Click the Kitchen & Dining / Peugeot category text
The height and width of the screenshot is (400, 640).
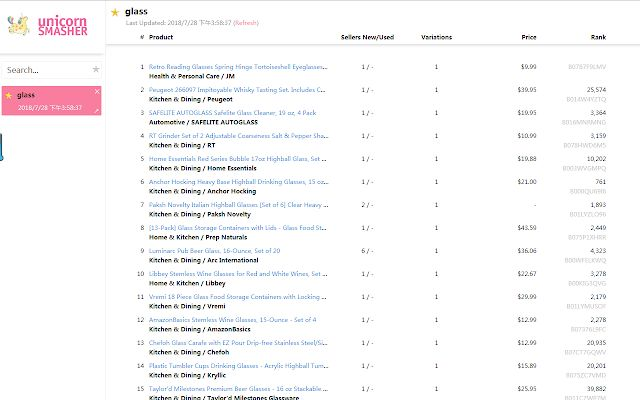tap(191, 99)
